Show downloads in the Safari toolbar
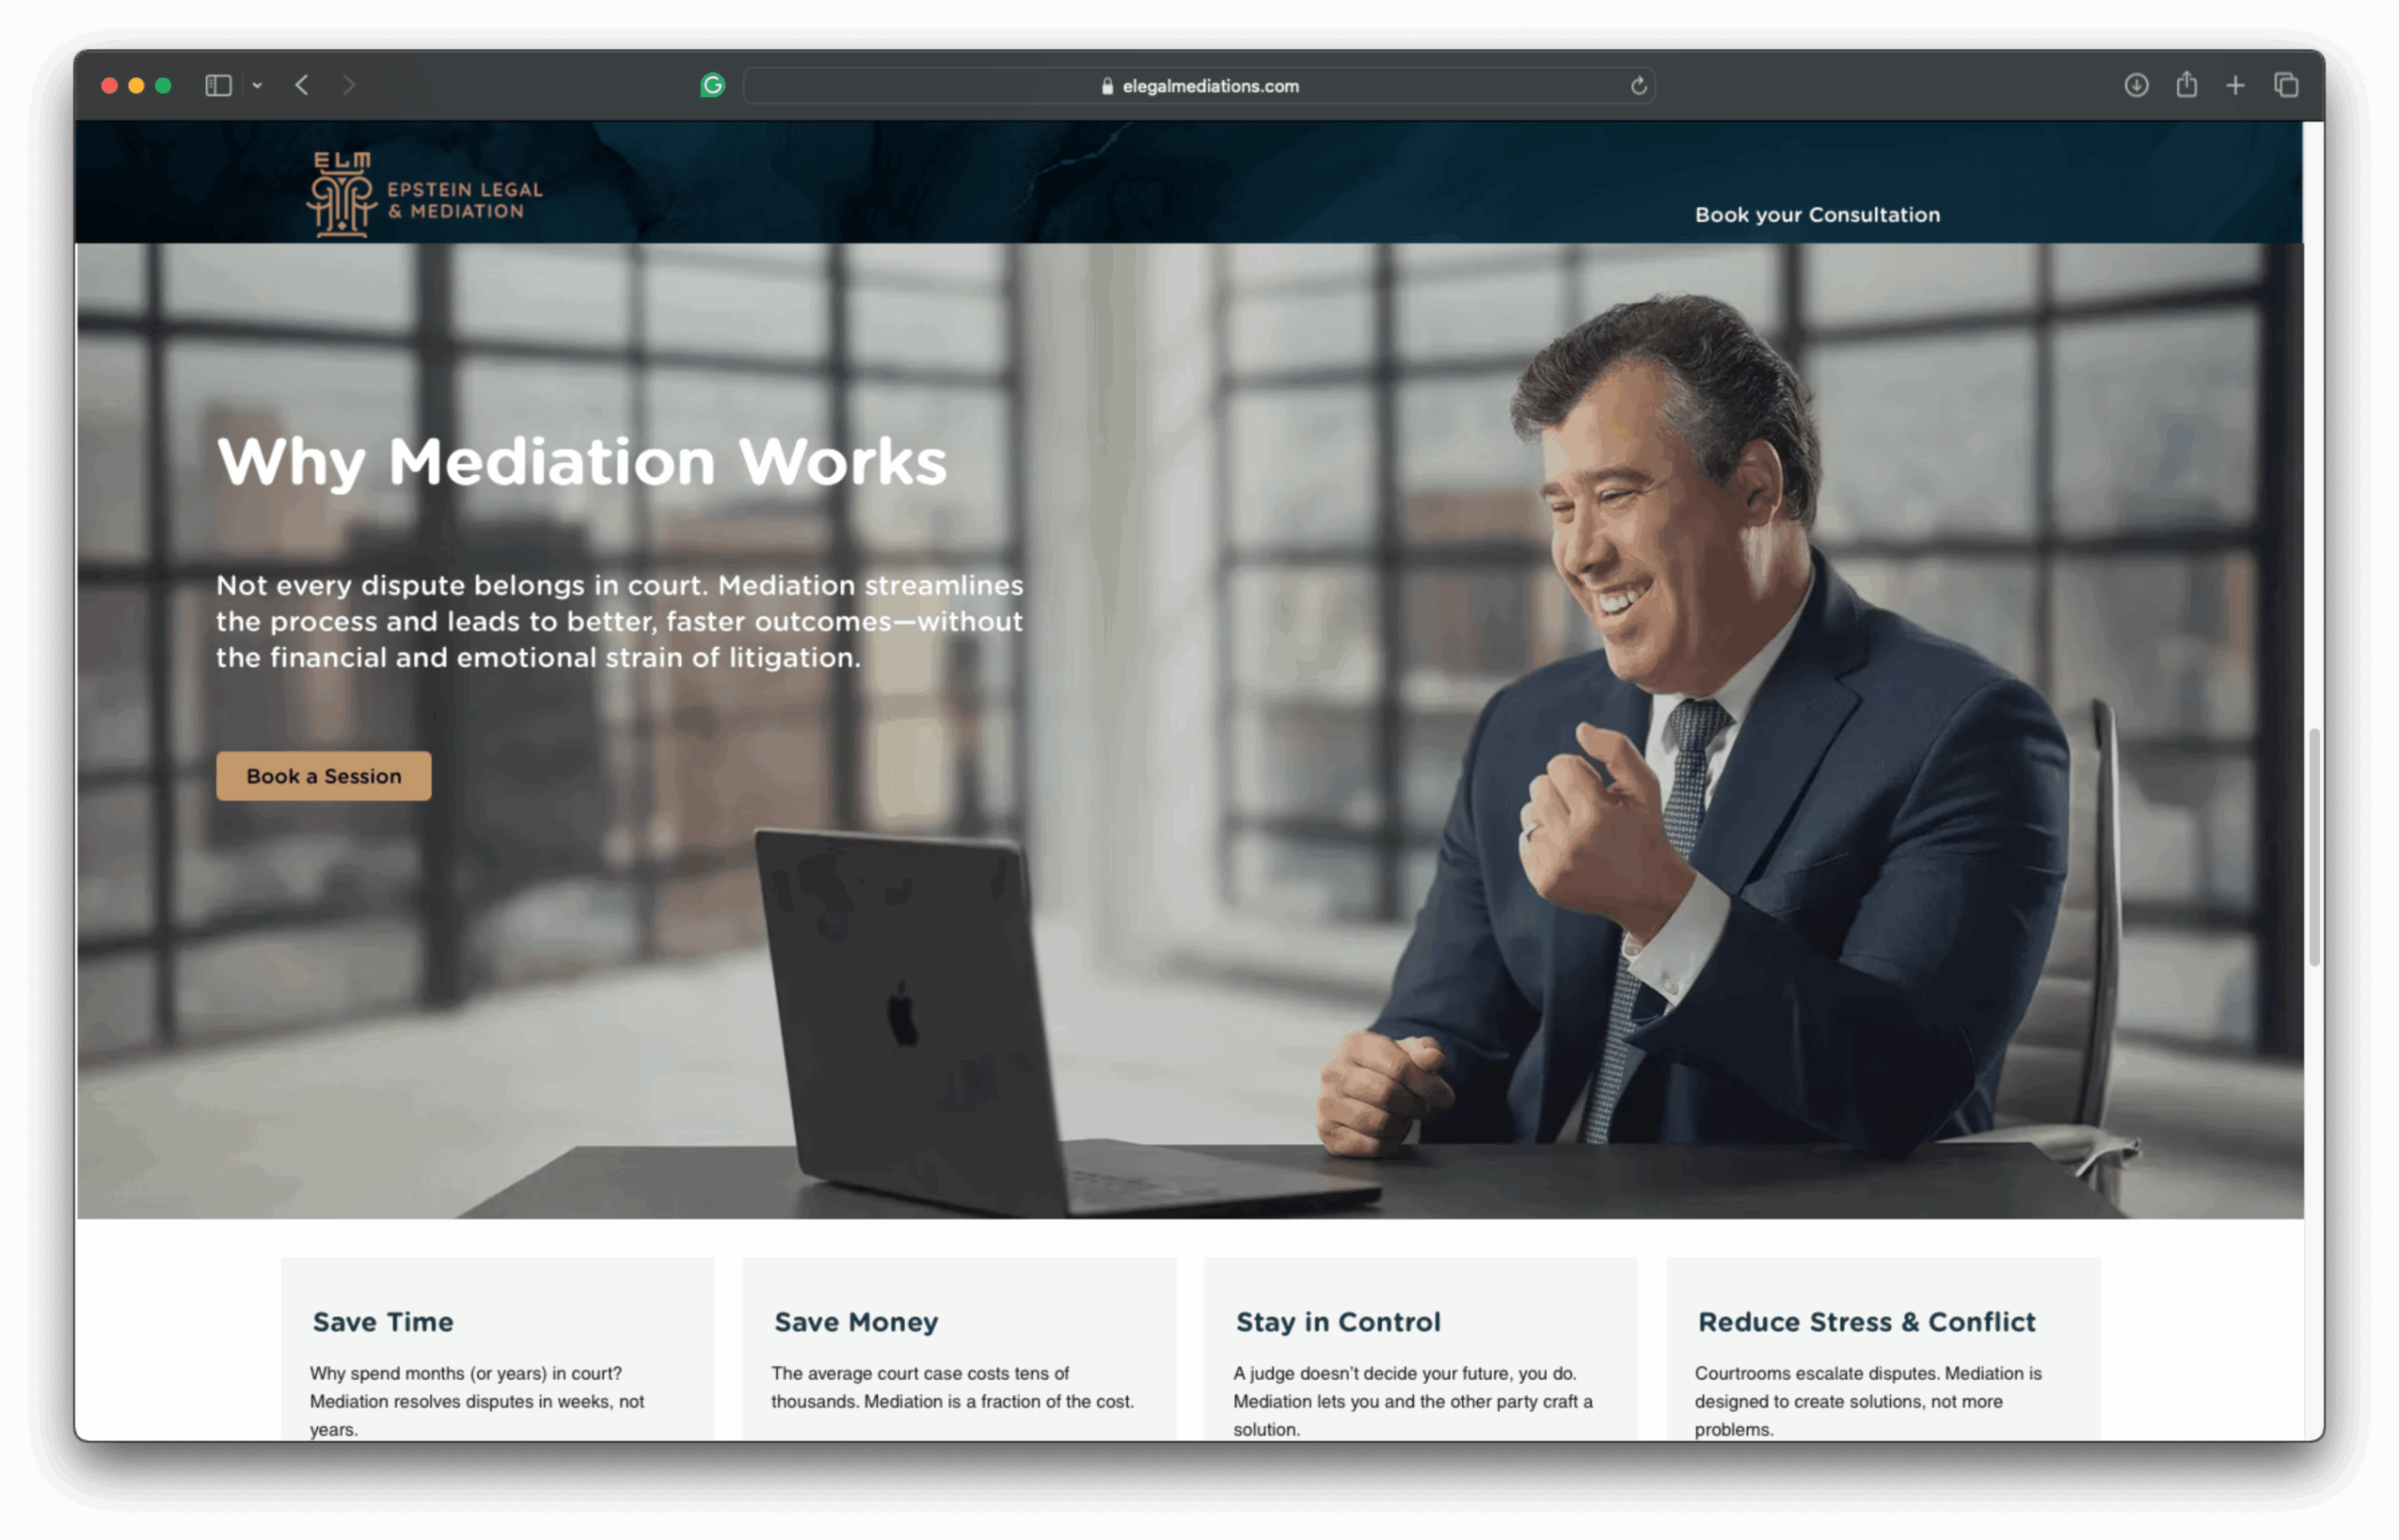 (2136, 86)
